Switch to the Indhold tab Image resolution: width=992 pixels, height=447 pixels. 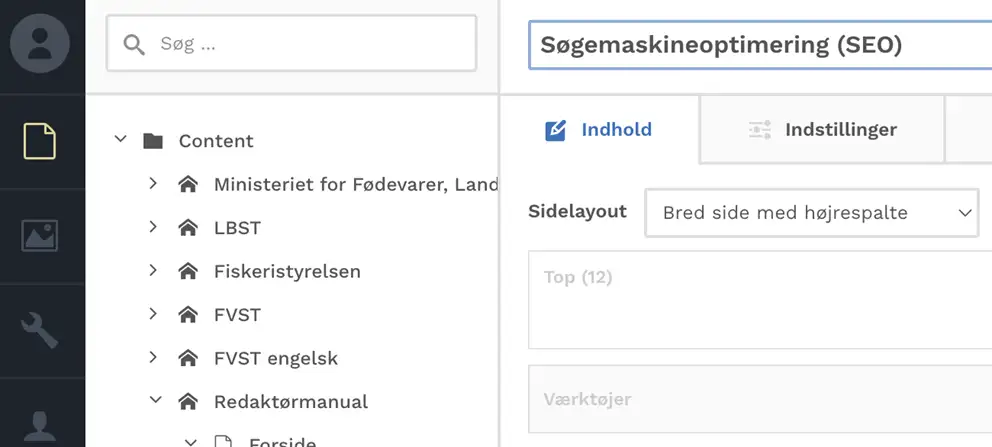[x=598, y=130]
